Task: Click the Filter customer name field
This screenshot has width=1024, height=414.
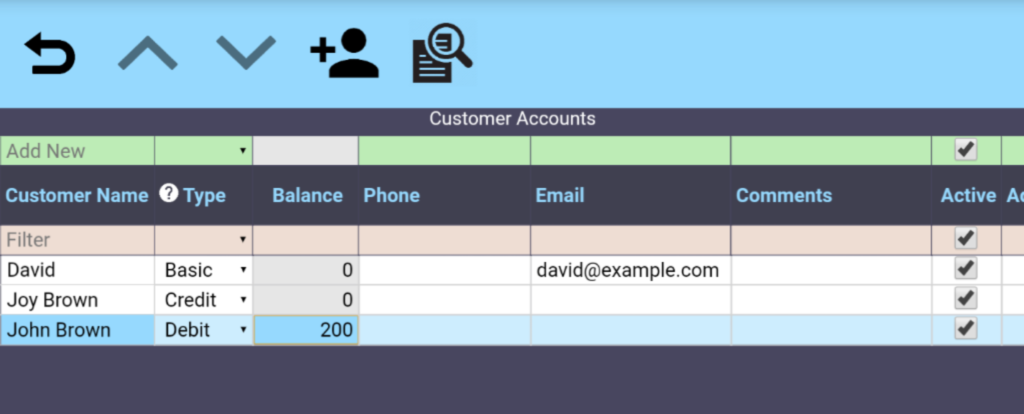Action: pyautogui.click(x=77, y=240)
